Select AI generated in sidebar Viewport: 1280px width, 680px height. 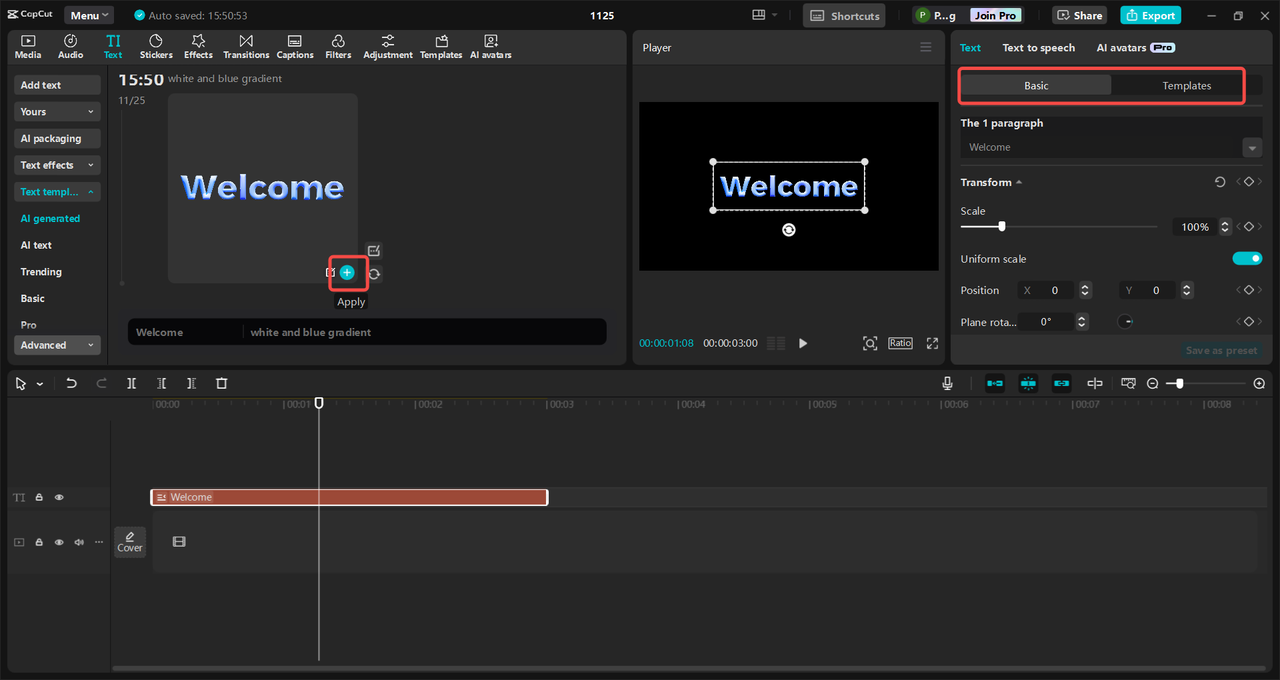(x=50, y=218)
